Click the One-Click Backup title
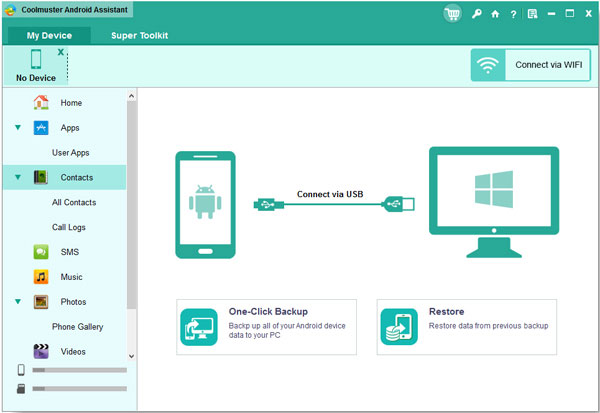The image size is (600, 413). click(x=268, y=312)
